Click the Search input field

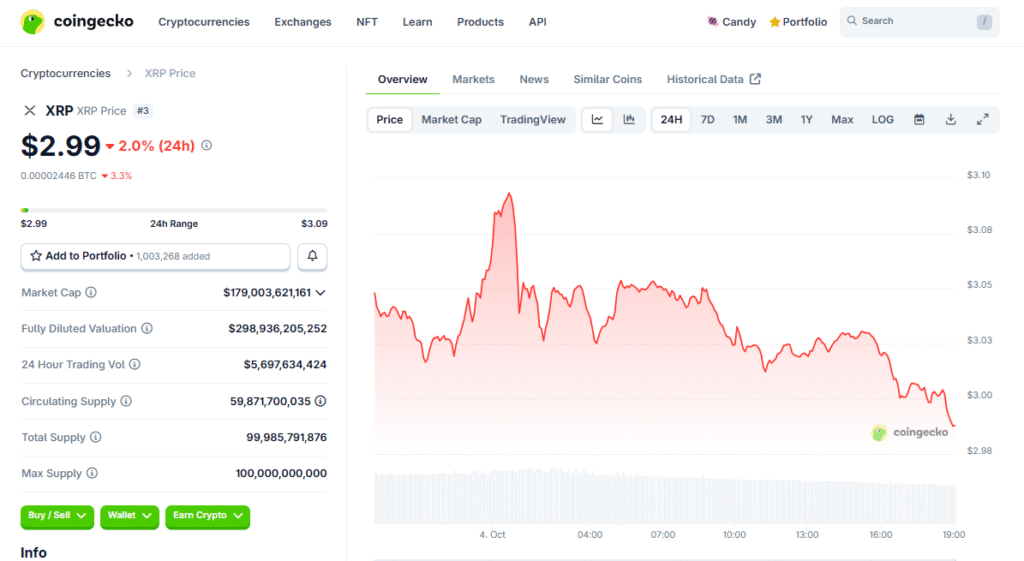pos(905,21)
